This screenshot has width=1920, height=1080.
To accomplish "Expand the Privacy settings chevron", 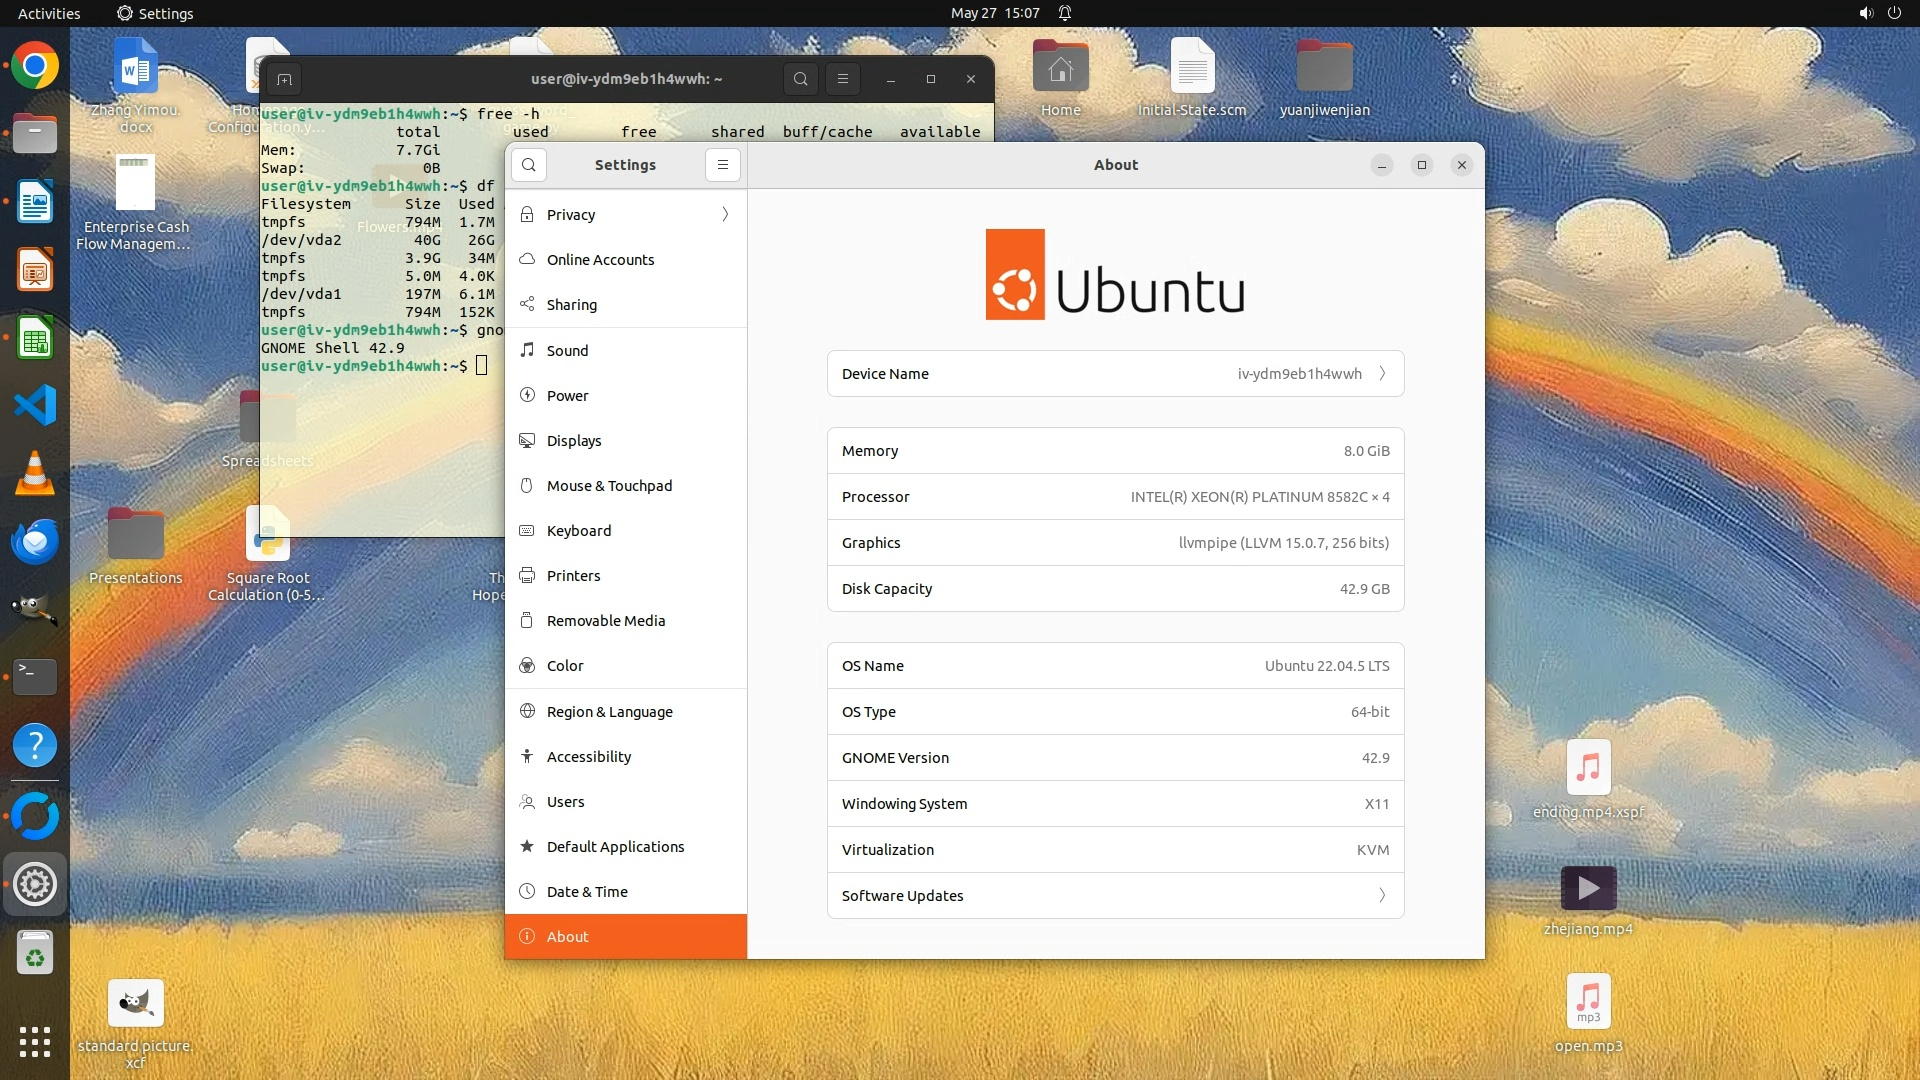I will click(x=725, y=215).
